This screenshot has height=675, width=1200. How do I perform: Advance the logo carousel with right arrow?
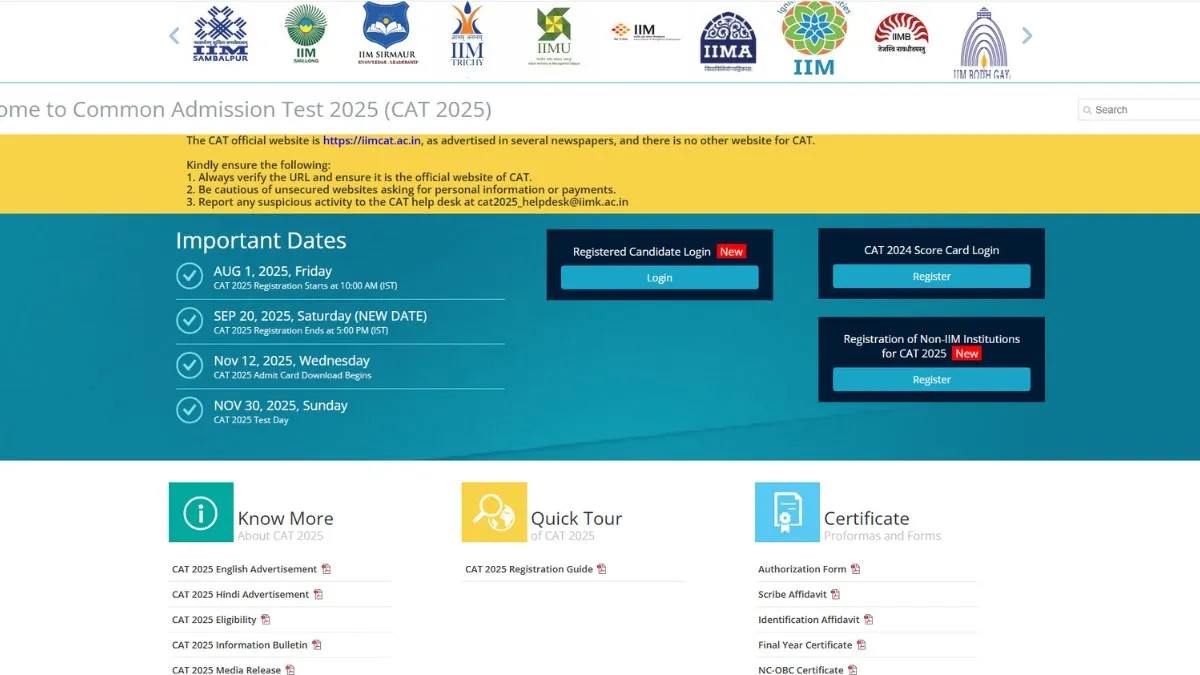pos(1027,36)
